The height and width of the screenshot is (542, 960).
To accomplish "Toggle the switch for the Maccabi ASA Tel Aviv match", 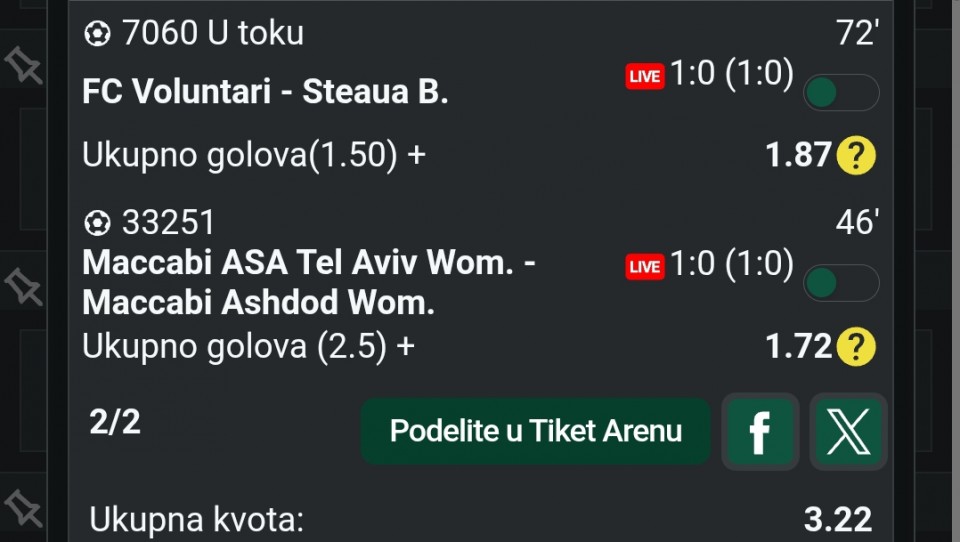I will (x=841, y=283).
